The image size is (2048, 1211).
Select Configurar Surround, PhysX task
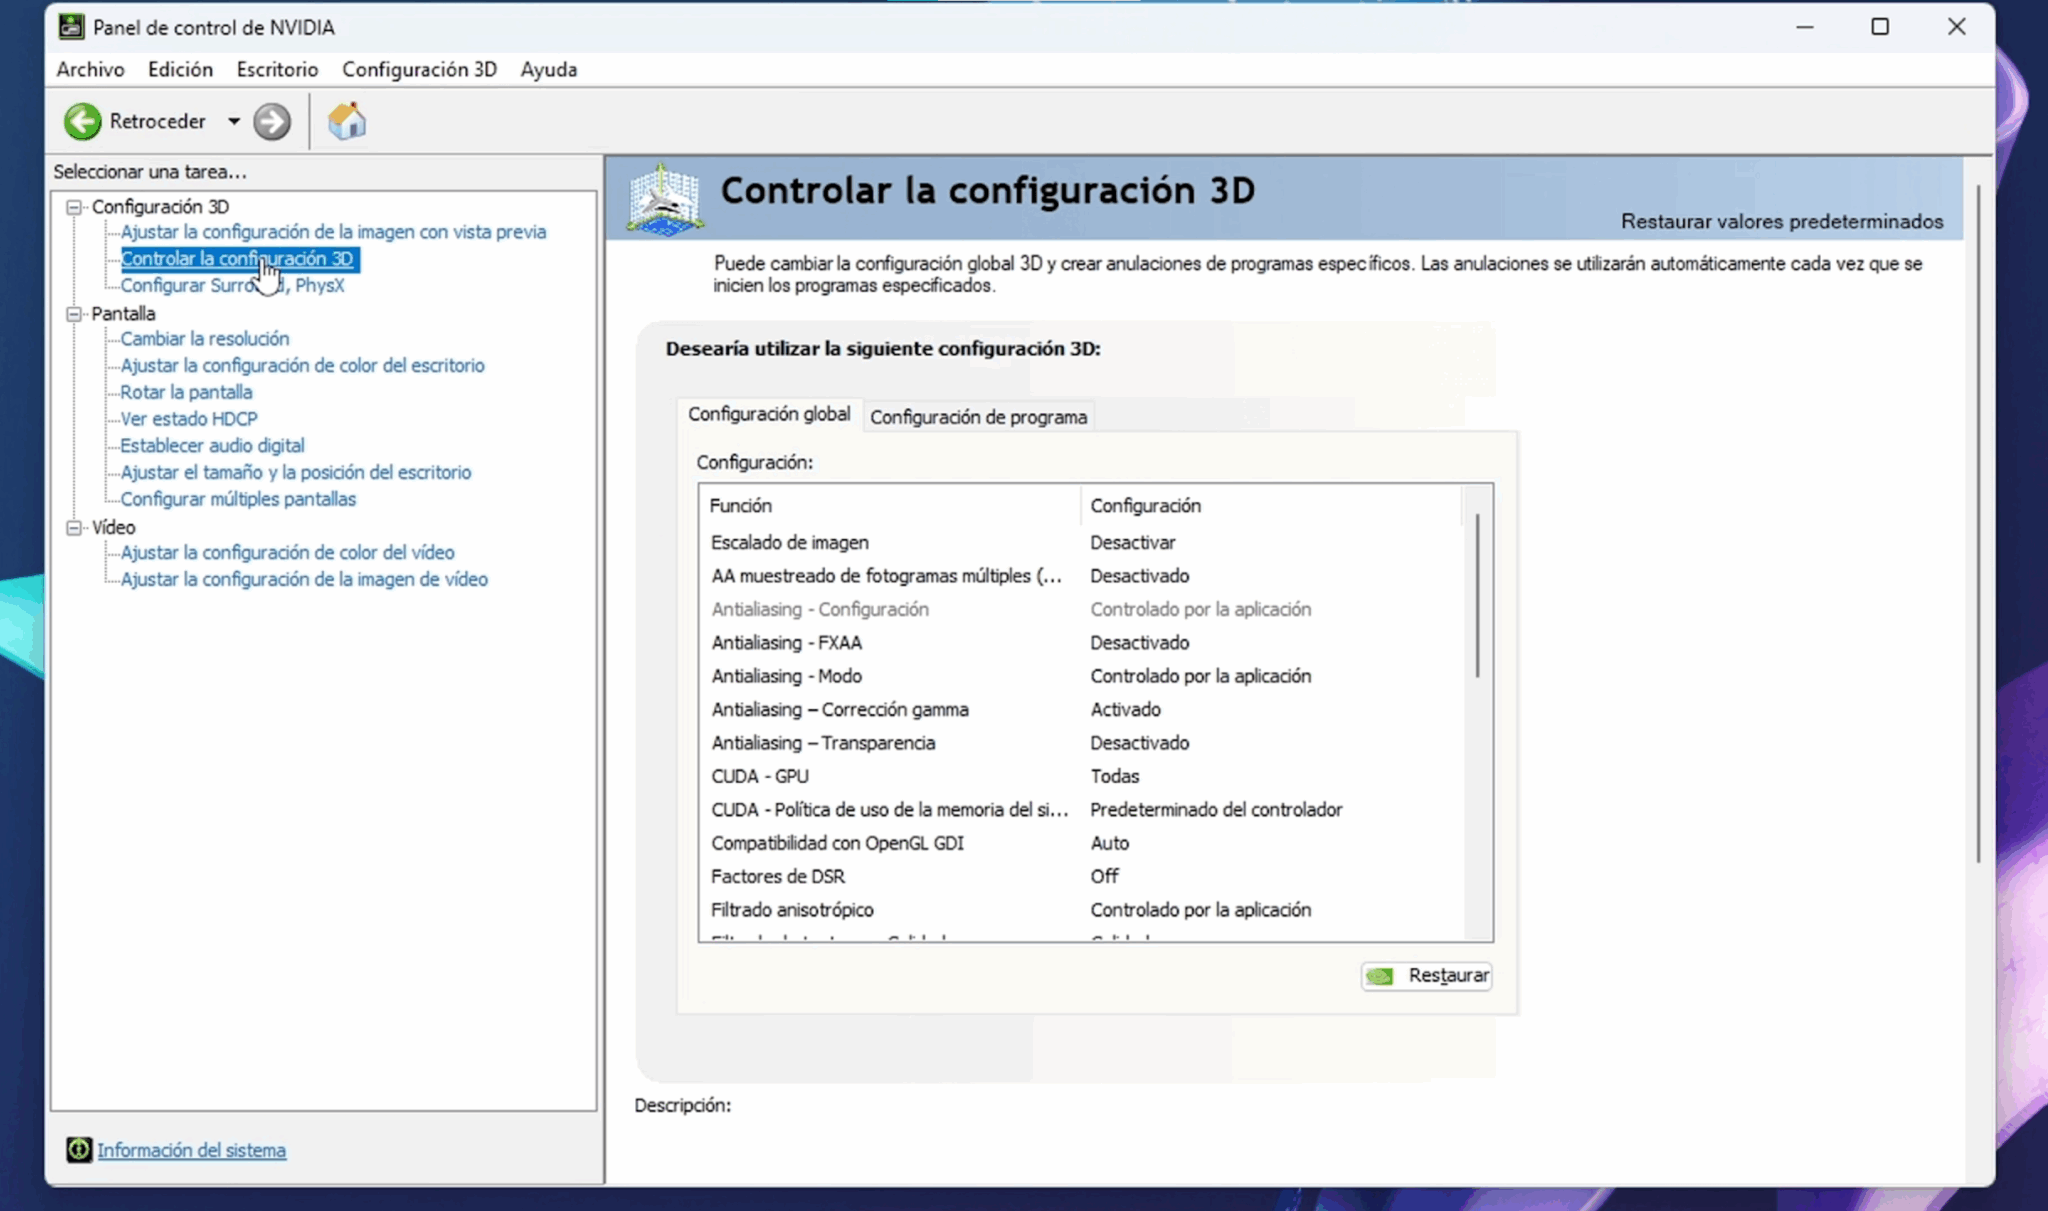click(x=232, y=285)
